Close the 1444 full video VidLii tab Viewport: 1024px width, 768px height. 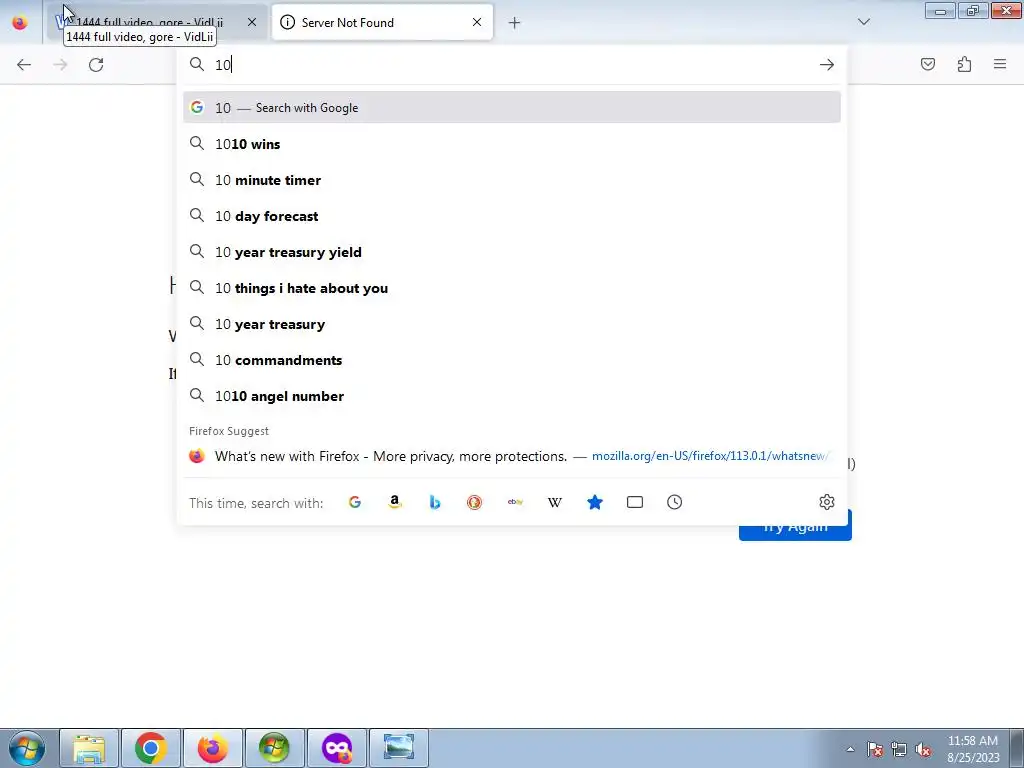[x=252, y=22]
